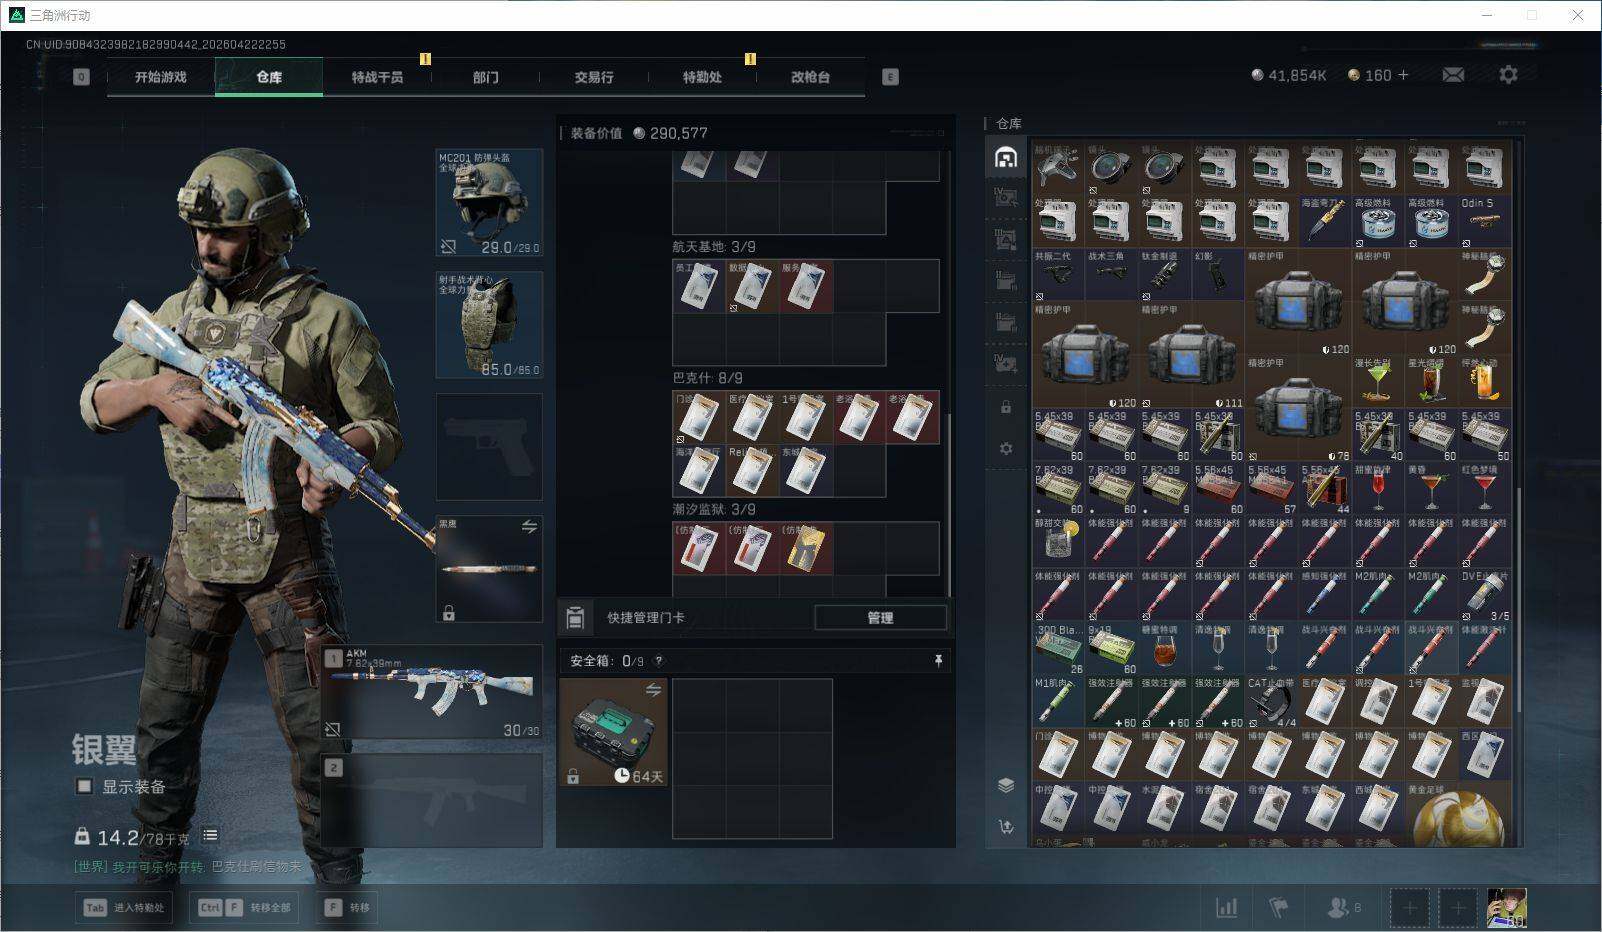Select the 9x19 ammo box
The image size is (1602, 932).
tap(1111, 649)
